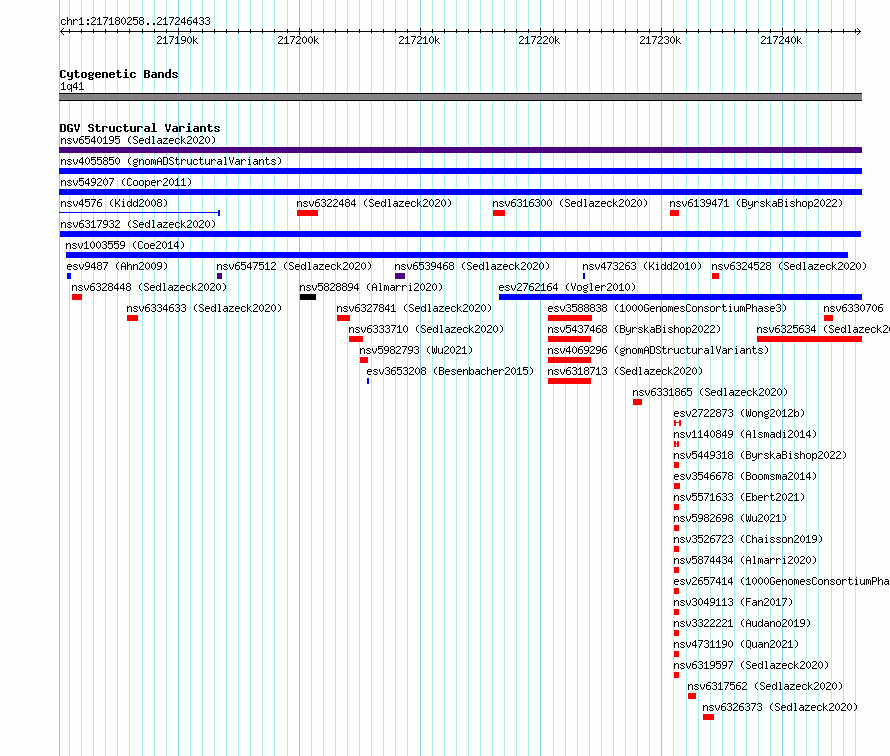Click nsv5571633 (Ebert2021) label
The image size is (890, 756).
pos(739,497)
